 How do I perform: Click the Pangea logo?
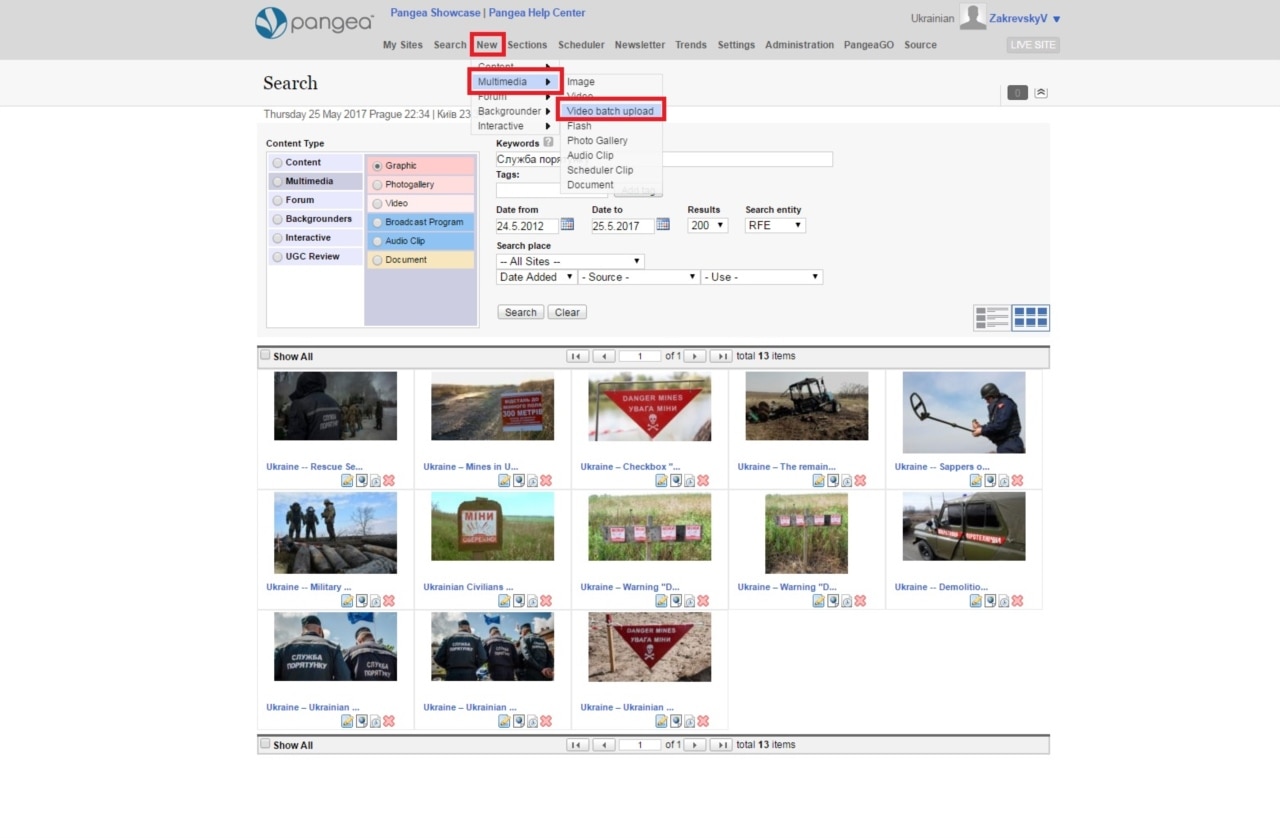[314, 23]
